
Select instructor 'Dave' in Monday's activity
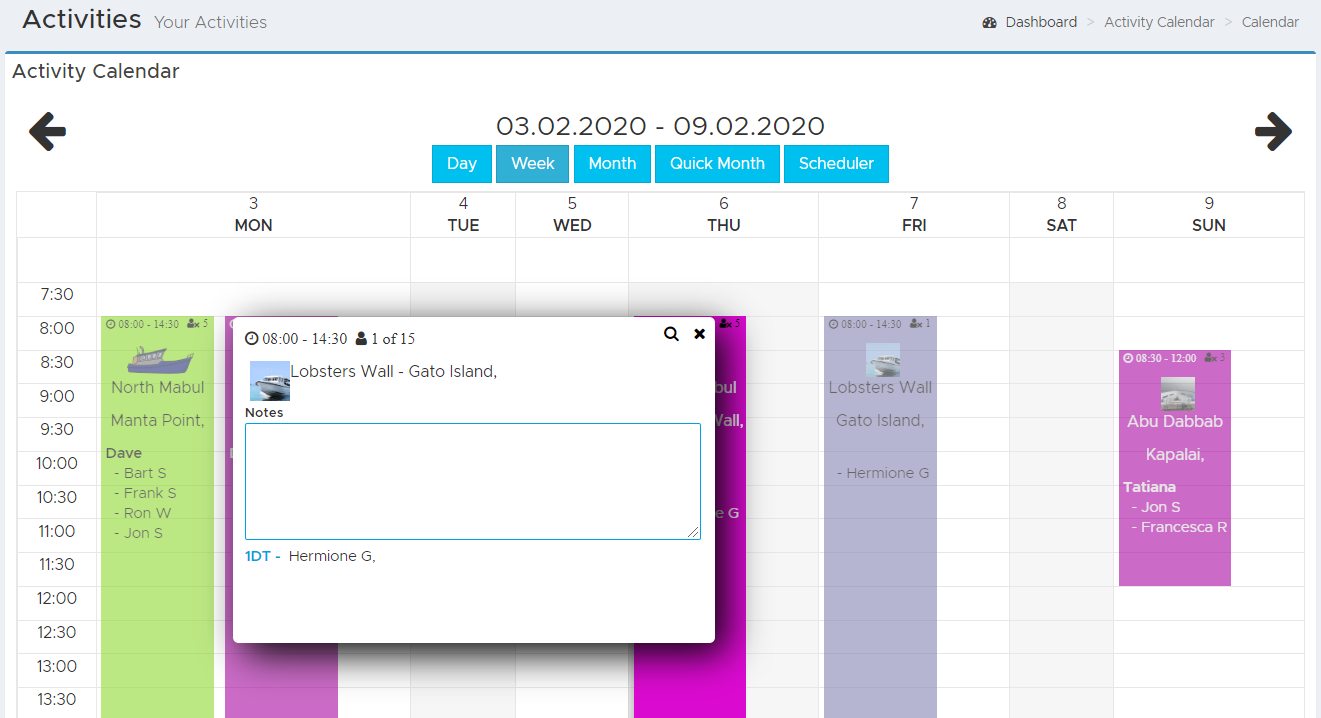(124, 453)
